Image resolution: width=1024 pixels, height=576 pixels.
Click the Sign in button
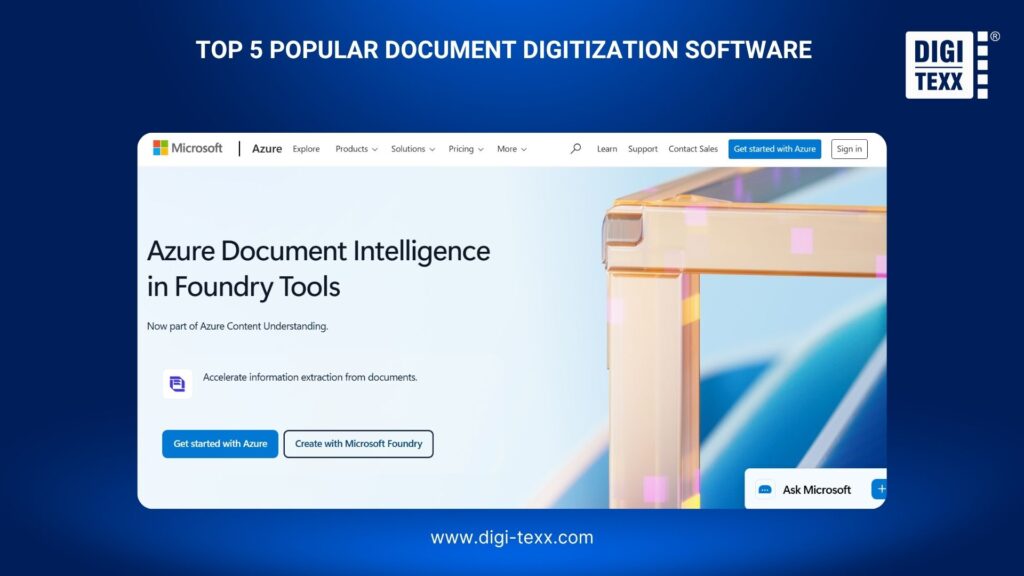(849, 149)
